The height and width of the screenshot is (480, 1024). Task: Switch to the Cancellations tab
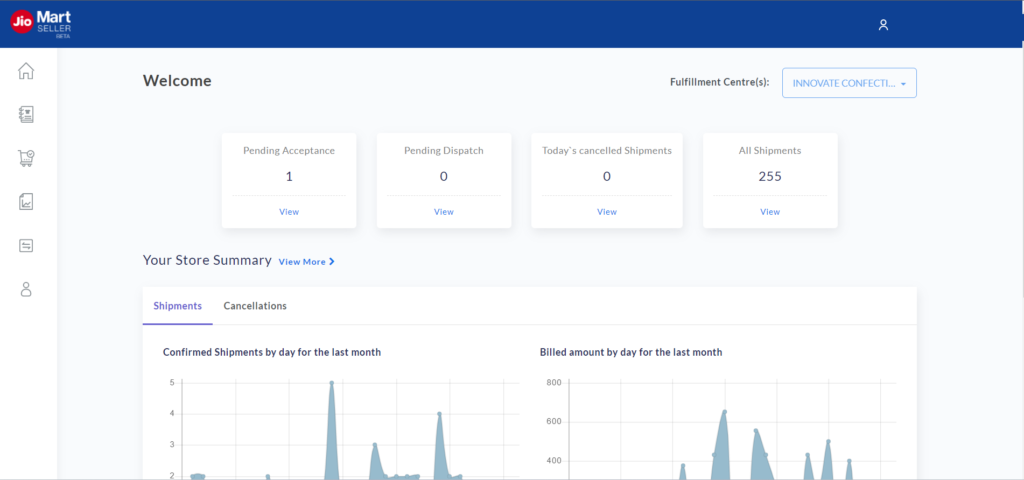point(255,306)
